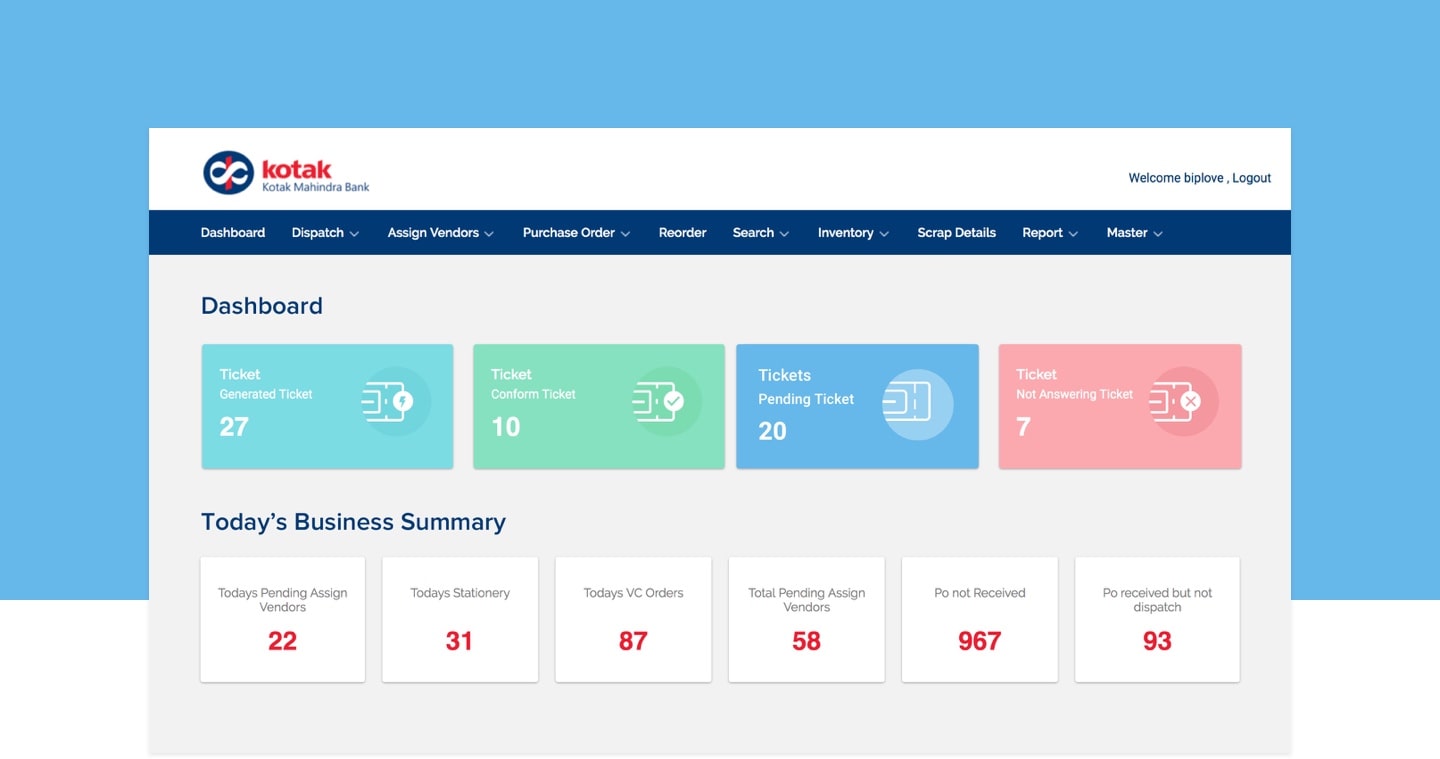Click the value 87
The height and width of the screenshot is (759, 1440).
(633, 641)
